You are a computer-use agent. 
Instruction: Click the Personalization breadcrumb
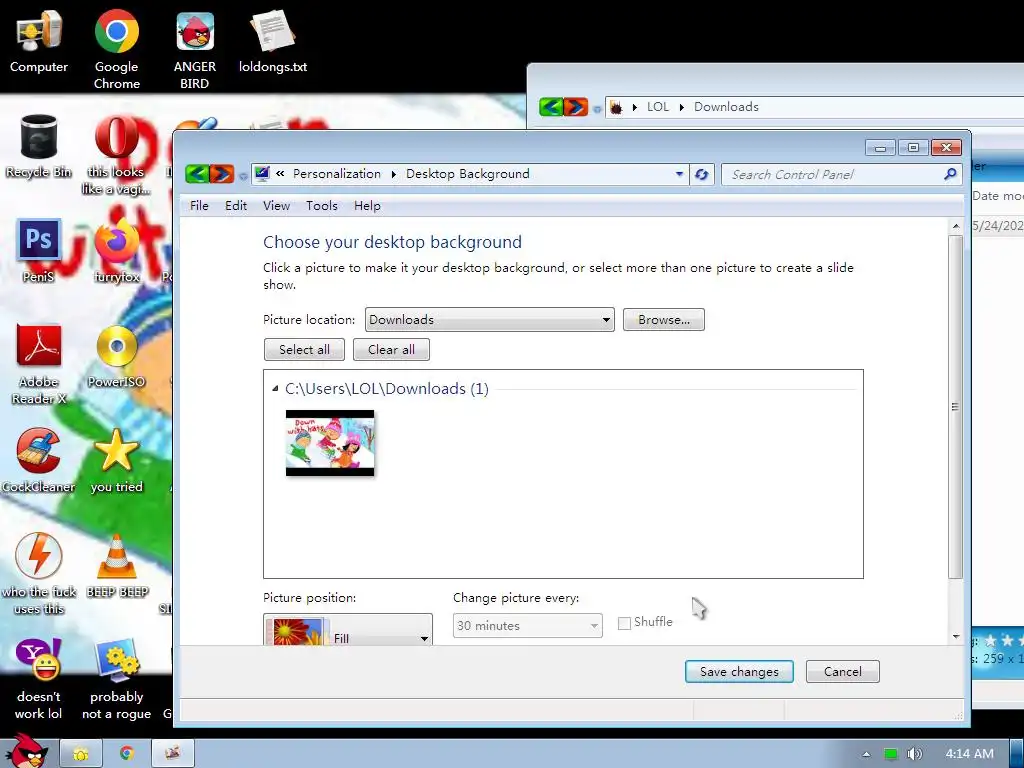(x=337, y=174)
